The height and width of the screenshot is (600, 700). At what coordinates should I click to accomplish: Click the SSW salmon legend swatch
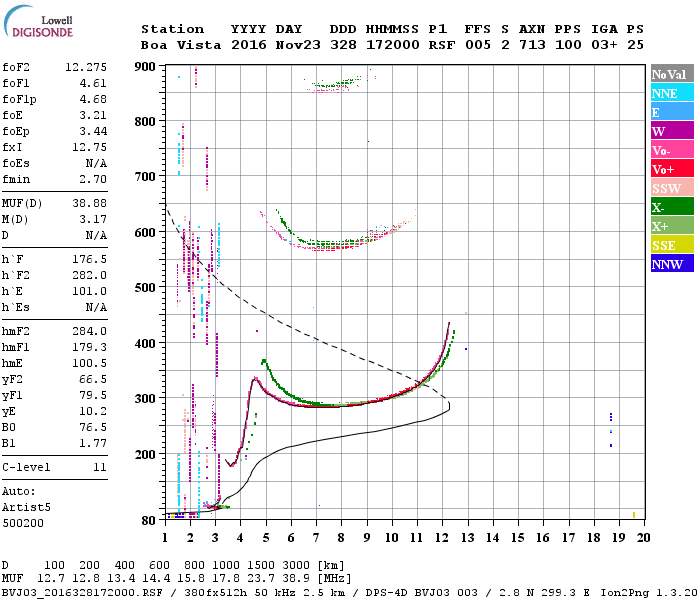tap(672, 188)
